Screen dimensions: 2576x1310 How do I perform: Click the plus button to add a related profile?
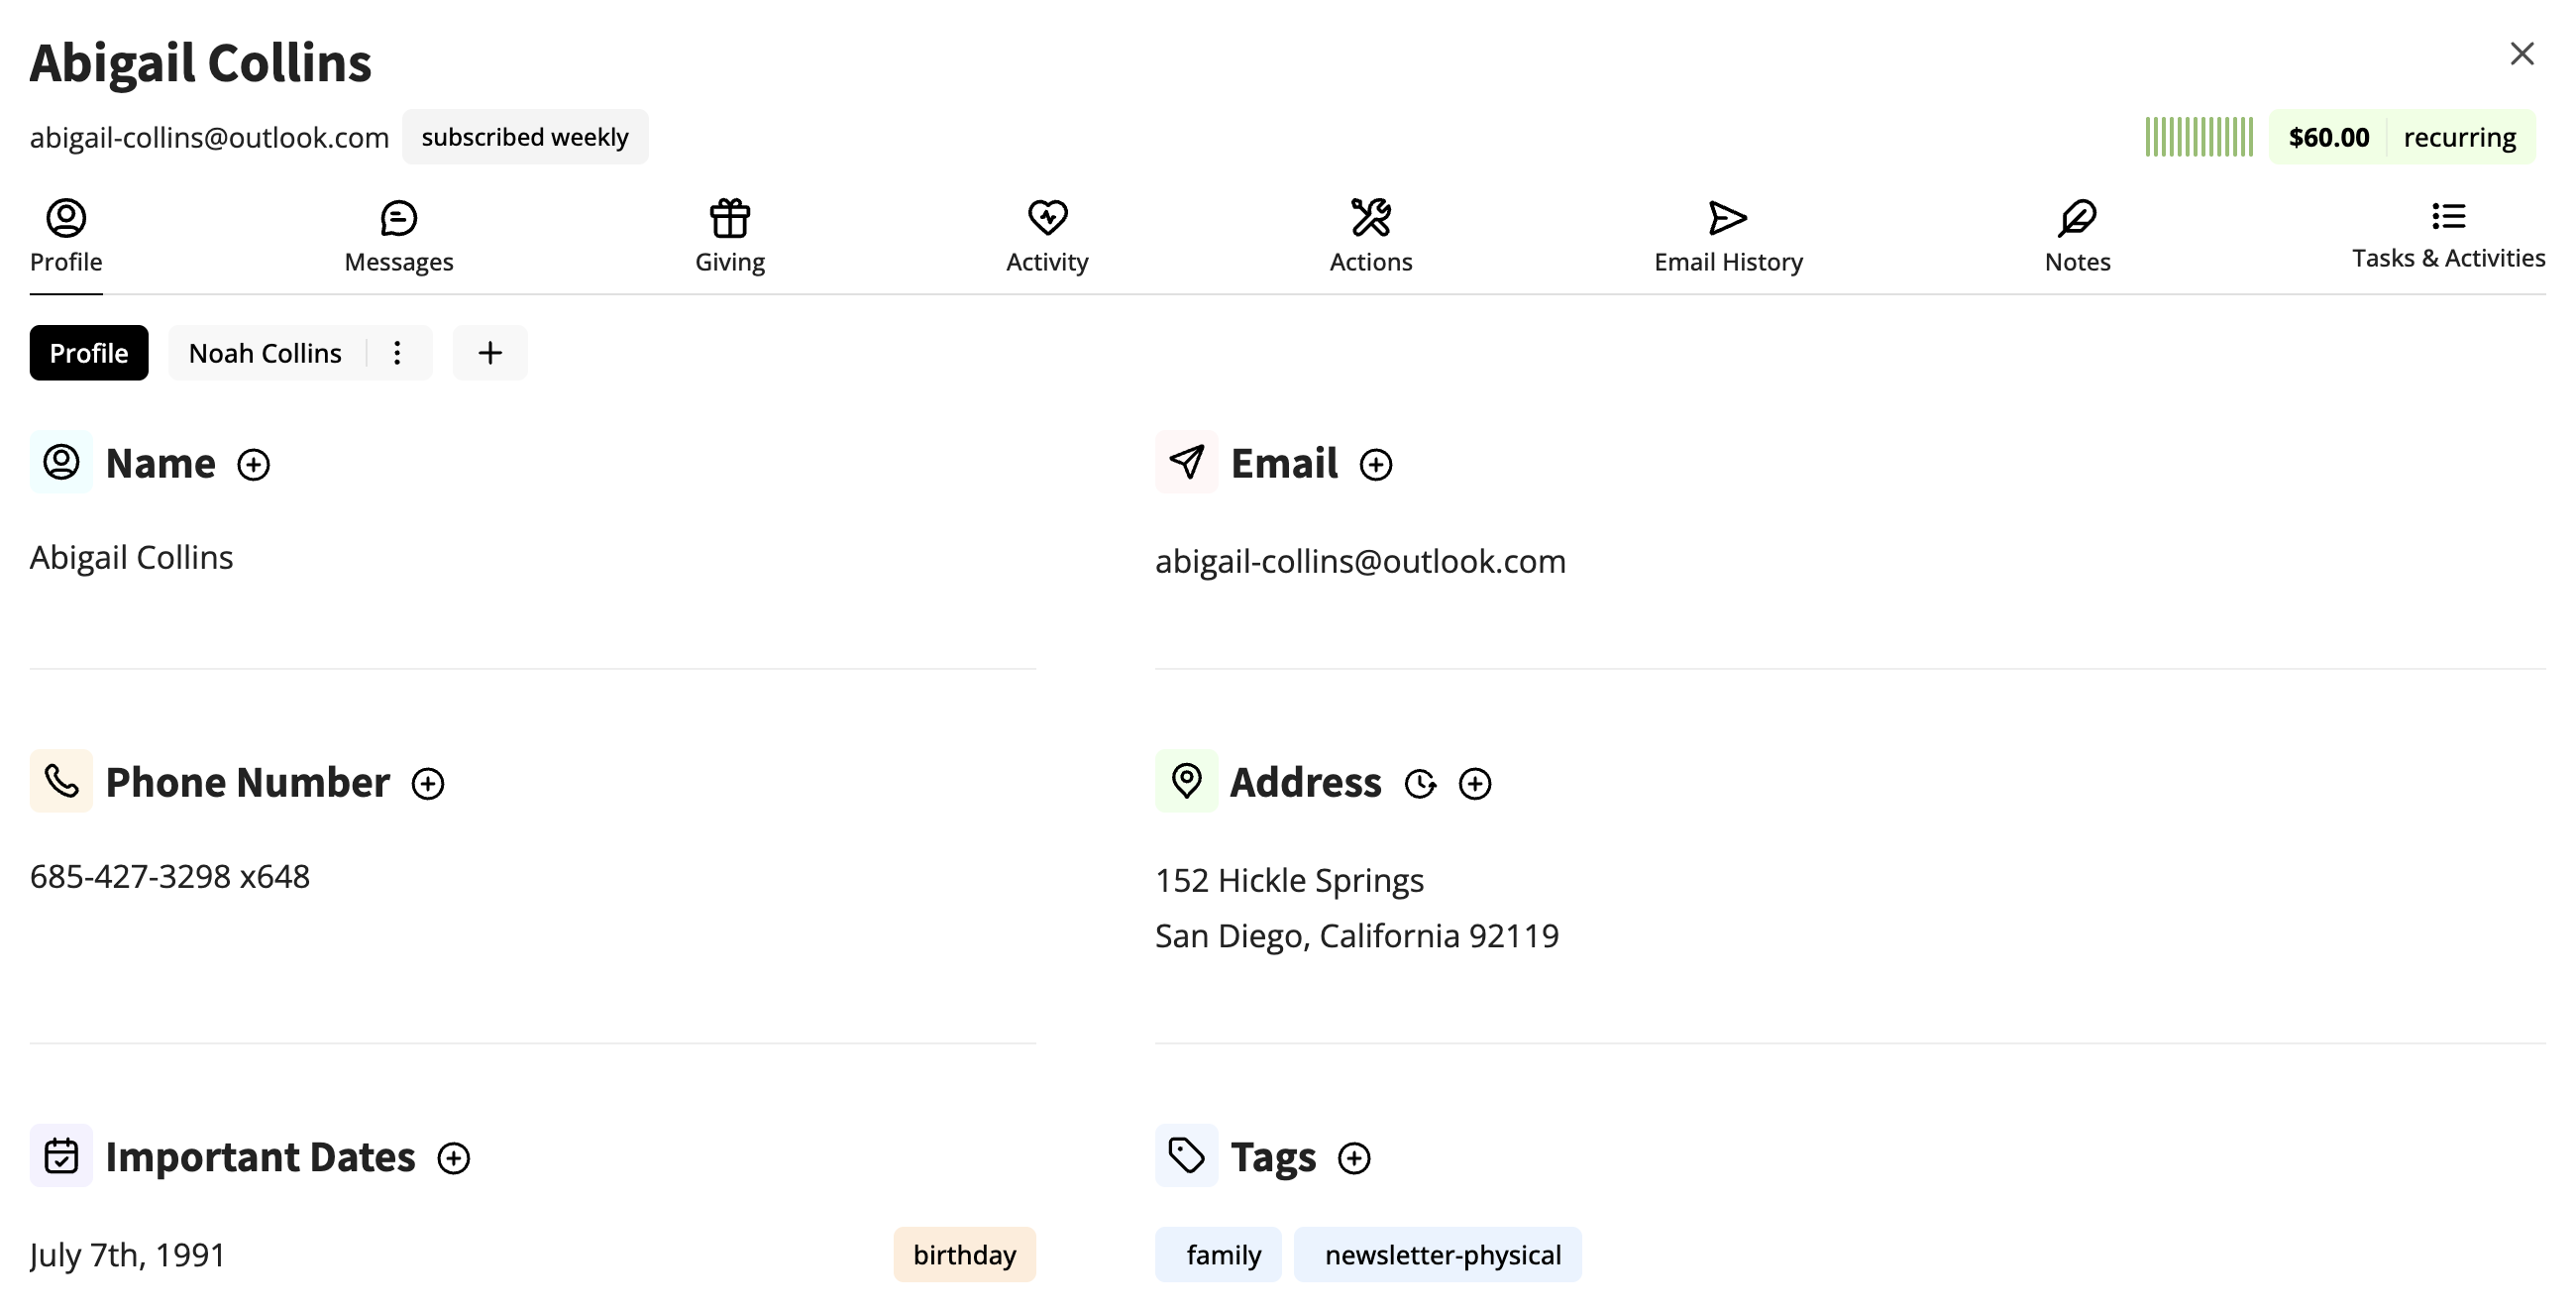[489, 353]
